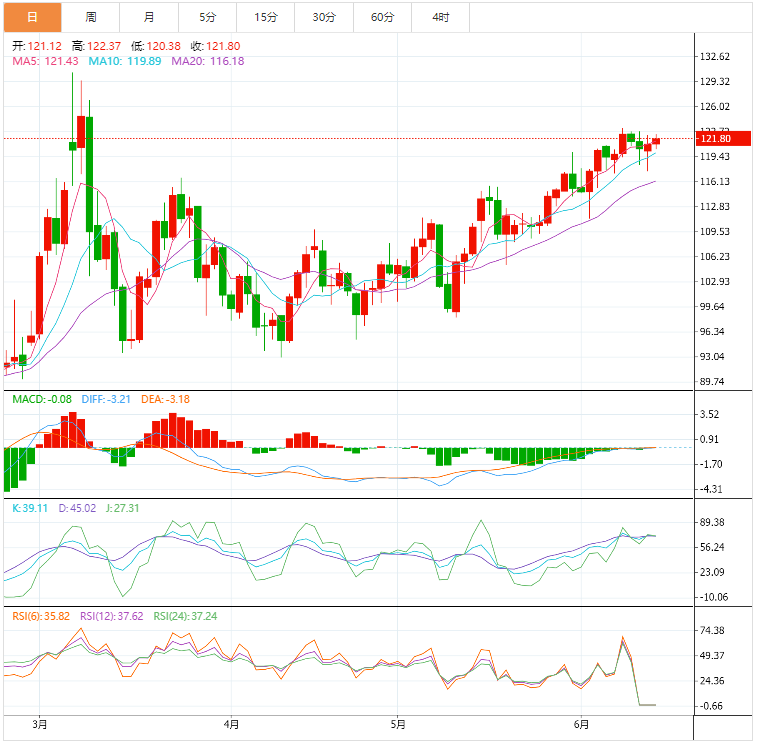Open the 5分 timeframe tab

pos(207,17)
